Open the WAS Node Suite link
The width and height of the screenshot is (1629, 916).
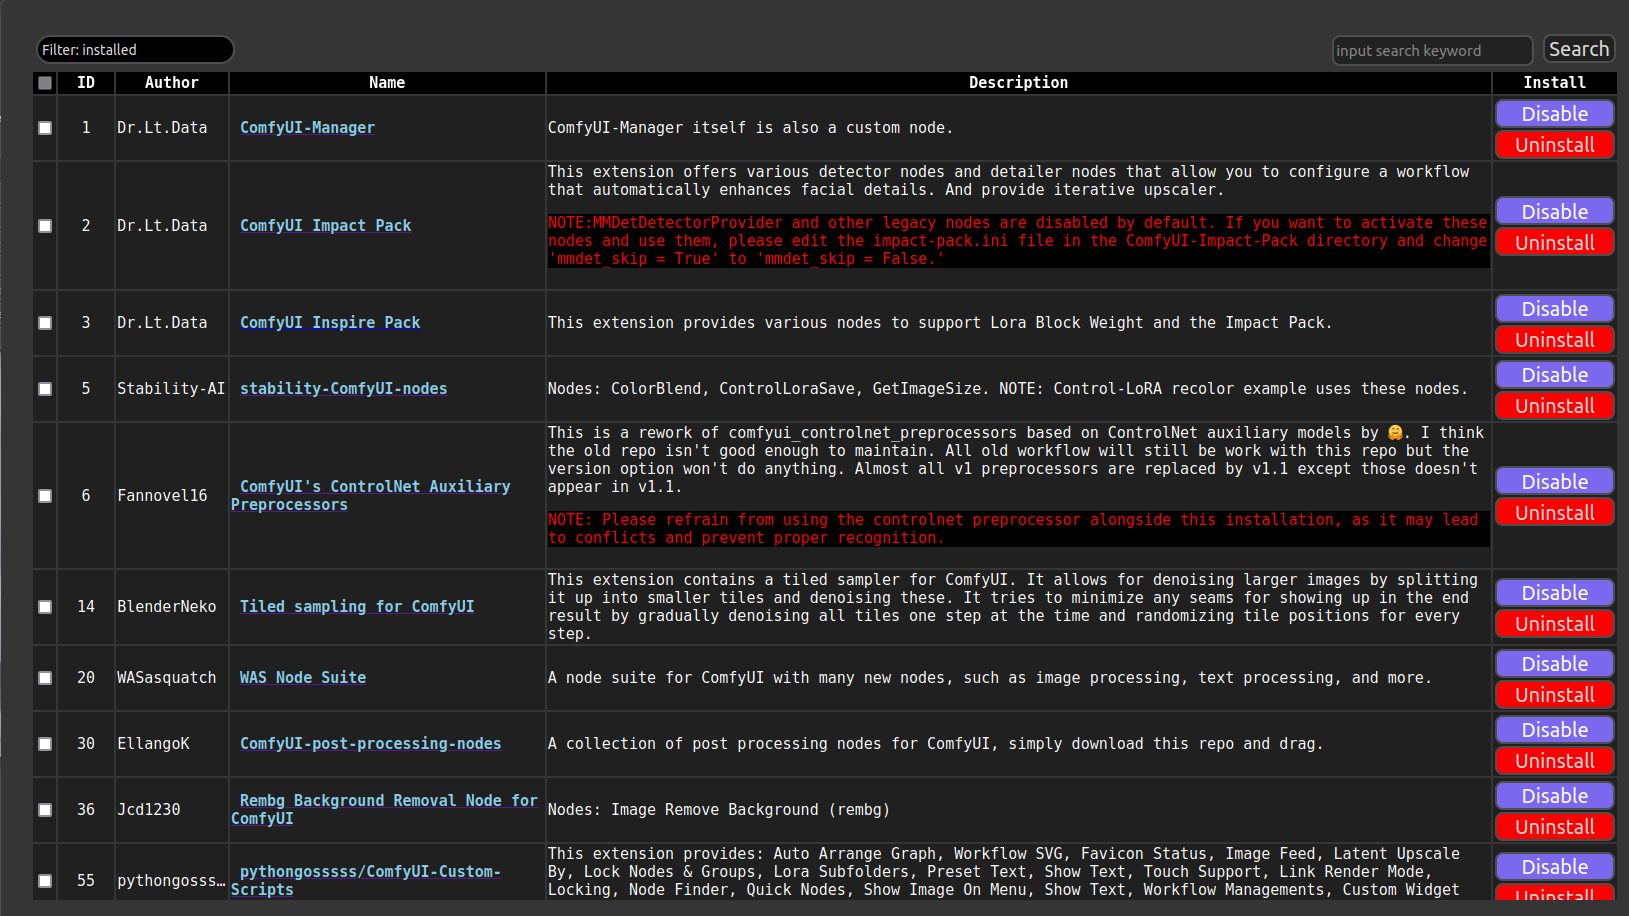[x=303, y=678]
